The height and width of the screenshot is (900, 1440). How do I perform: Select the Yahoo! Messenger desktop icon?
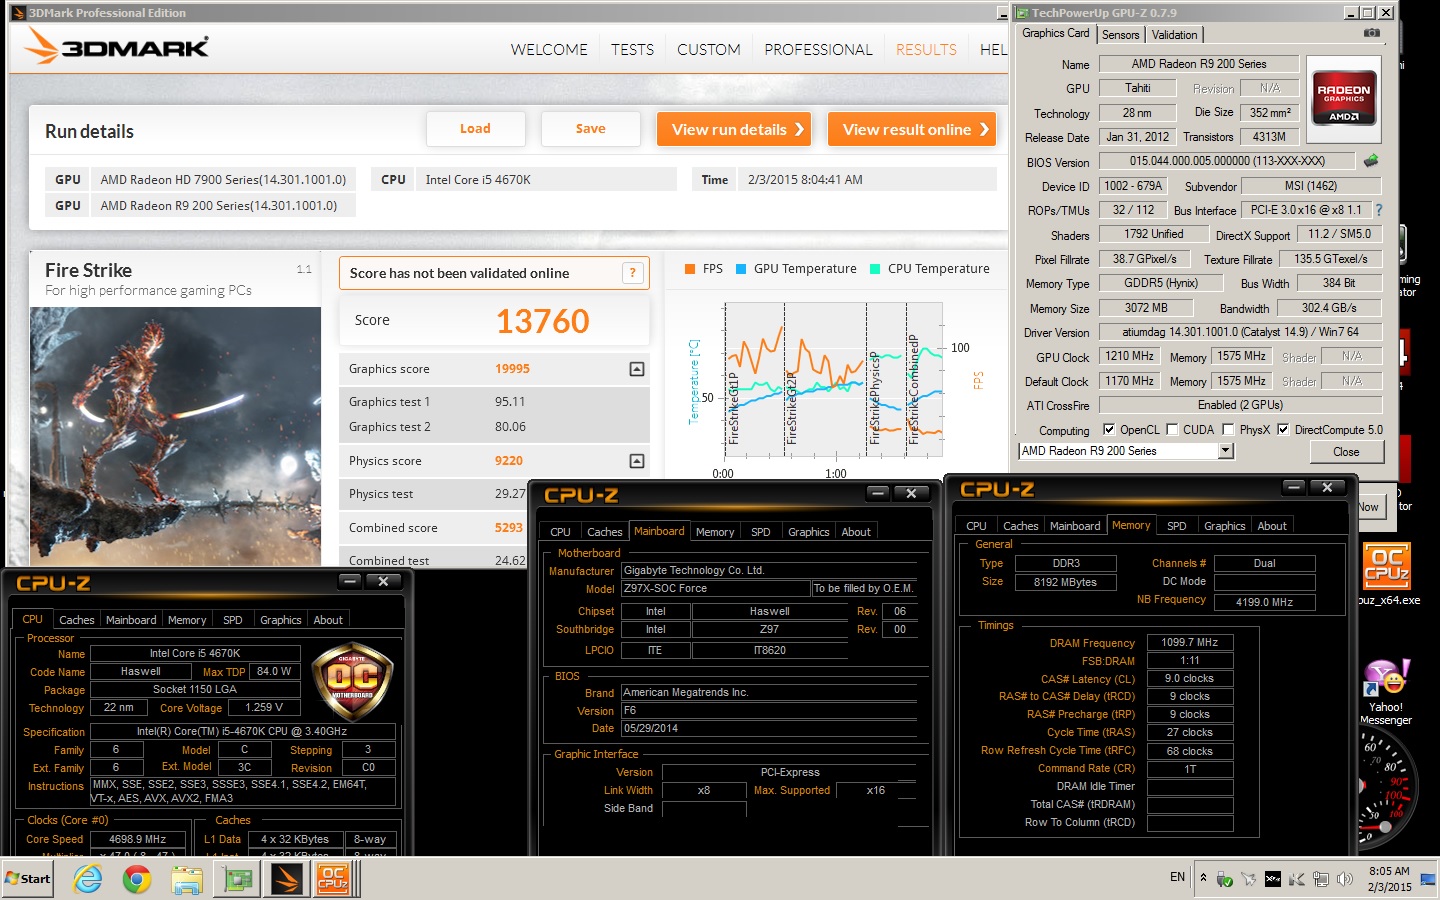1386,678
